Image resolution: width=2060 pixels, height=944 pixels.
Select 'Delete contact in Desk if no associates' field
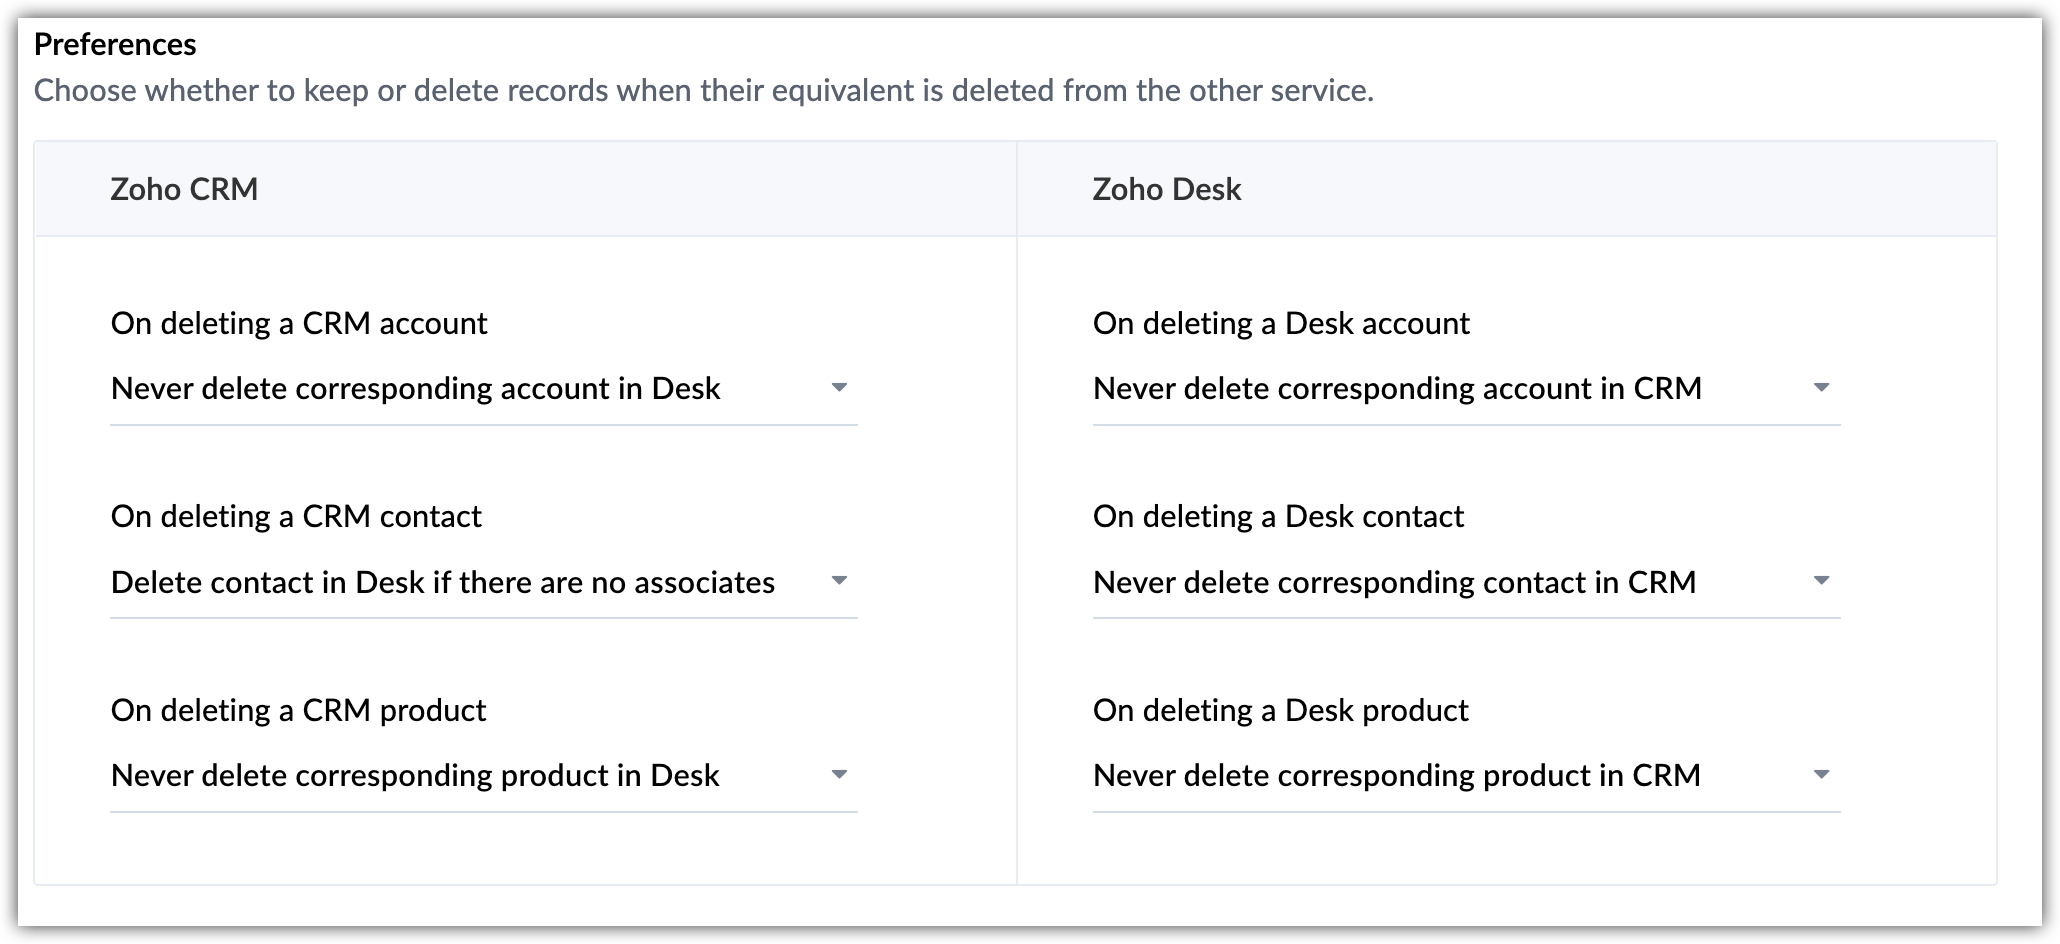pos(484,583)
